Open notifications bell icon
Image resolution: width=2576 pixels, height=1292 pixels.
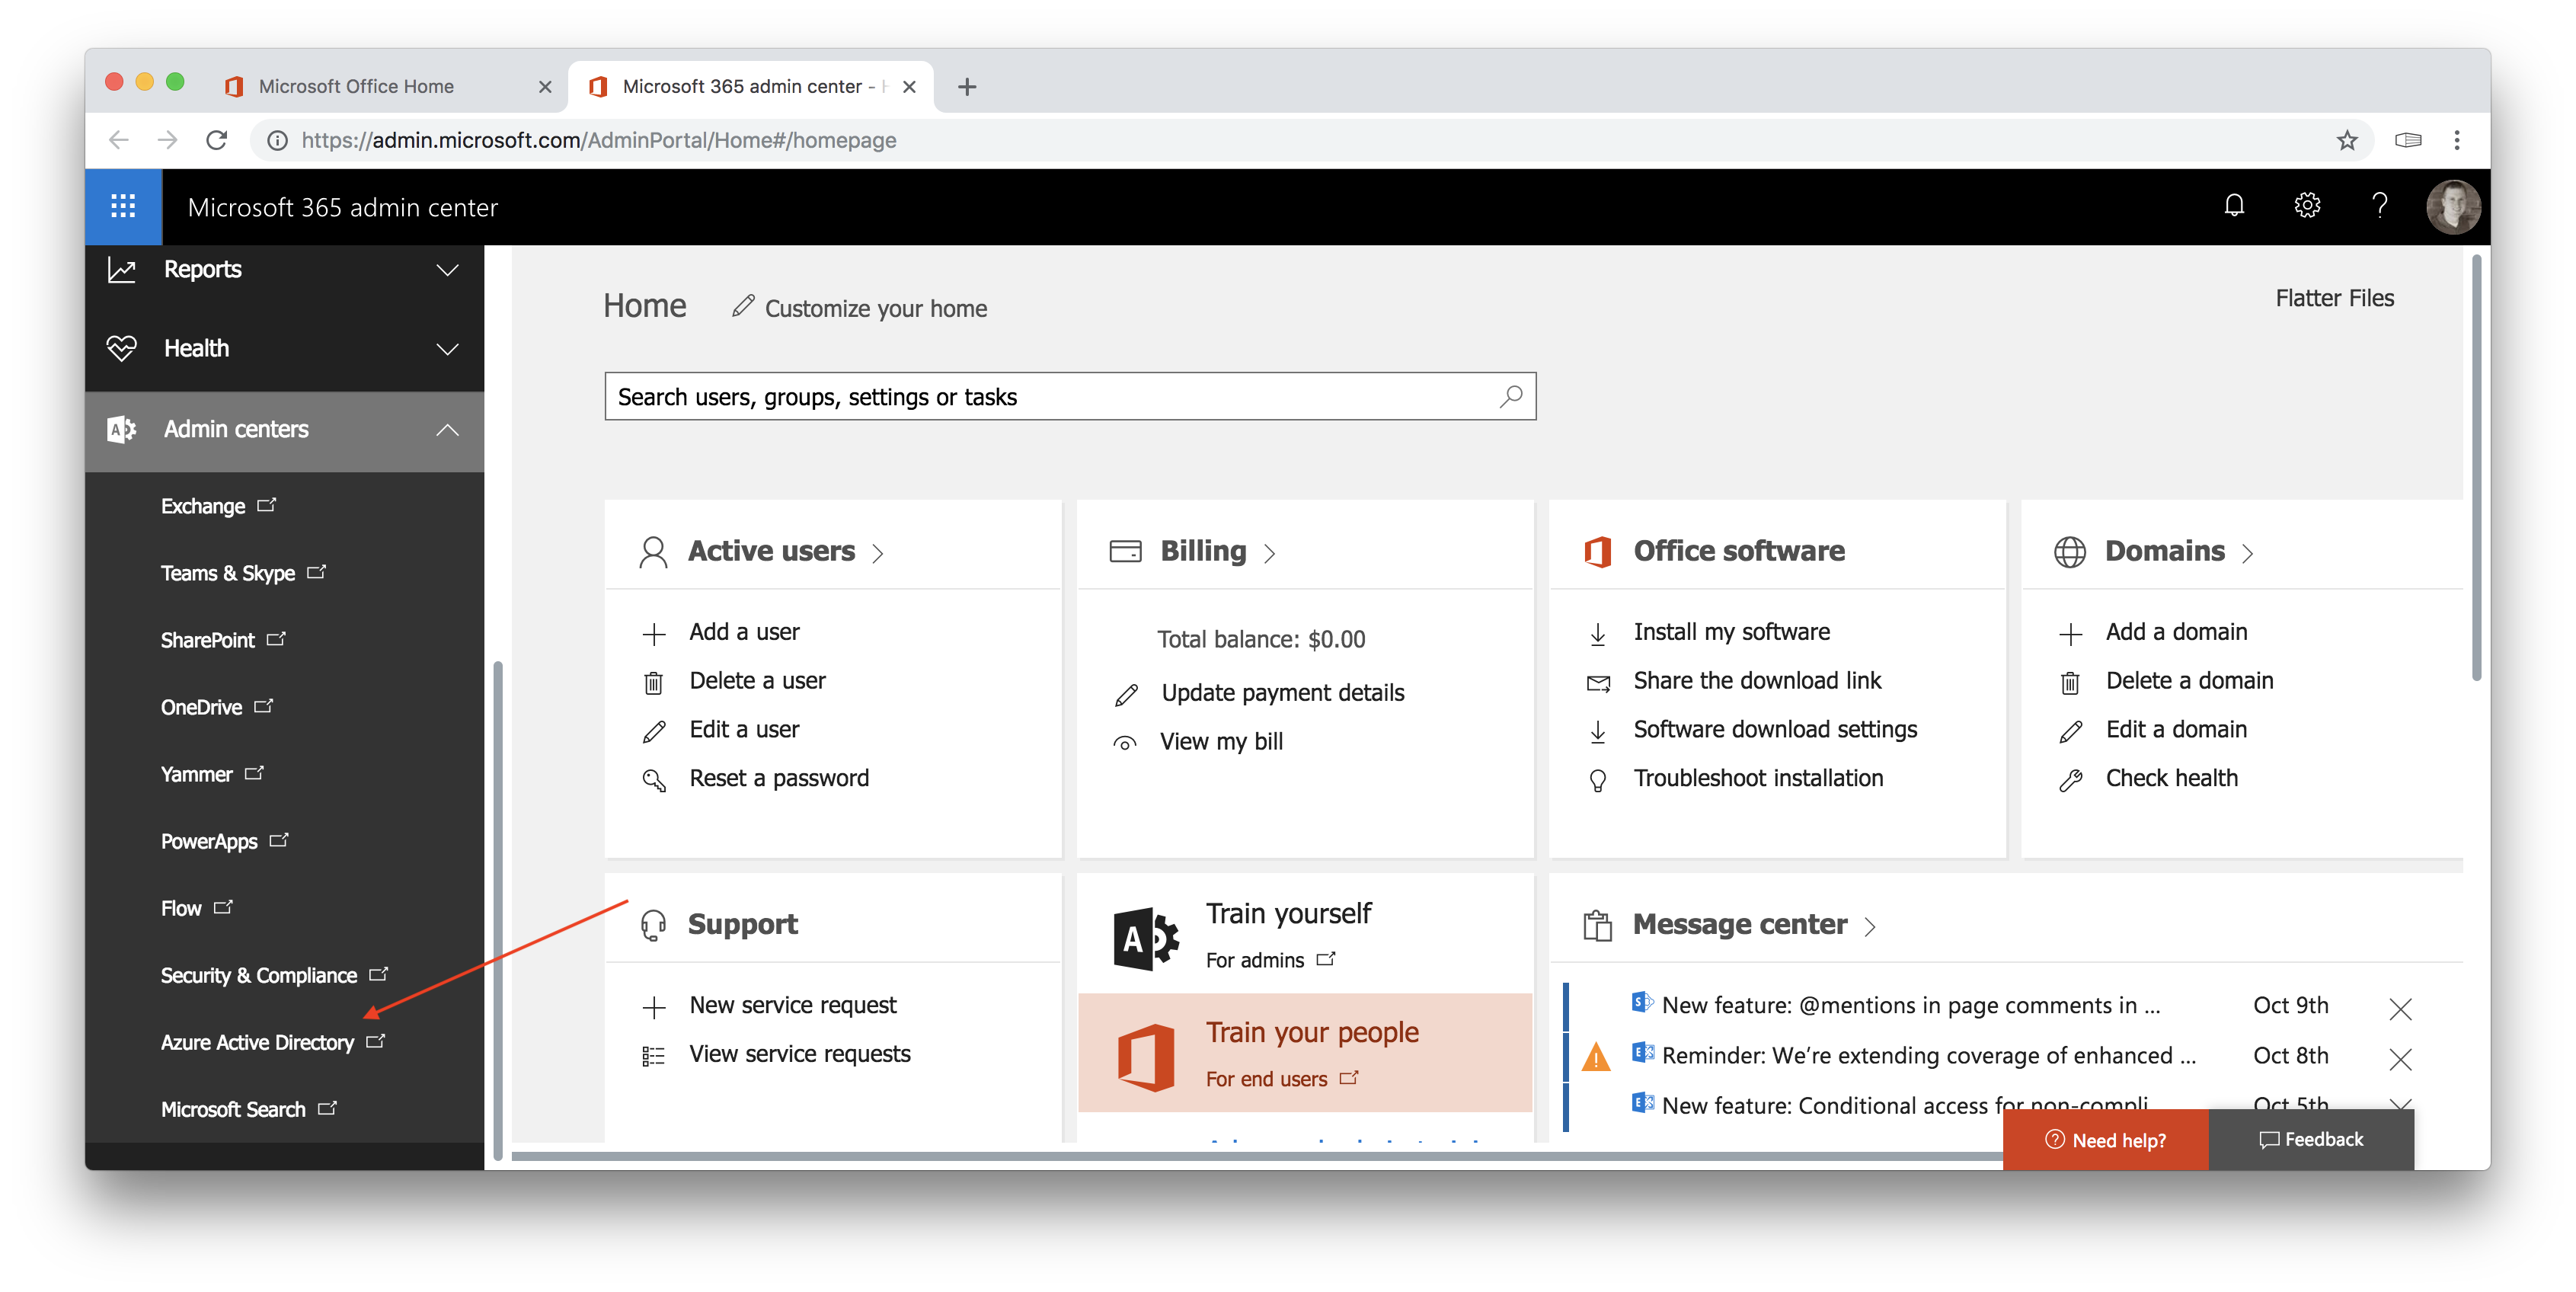(x=2233, y=206)
